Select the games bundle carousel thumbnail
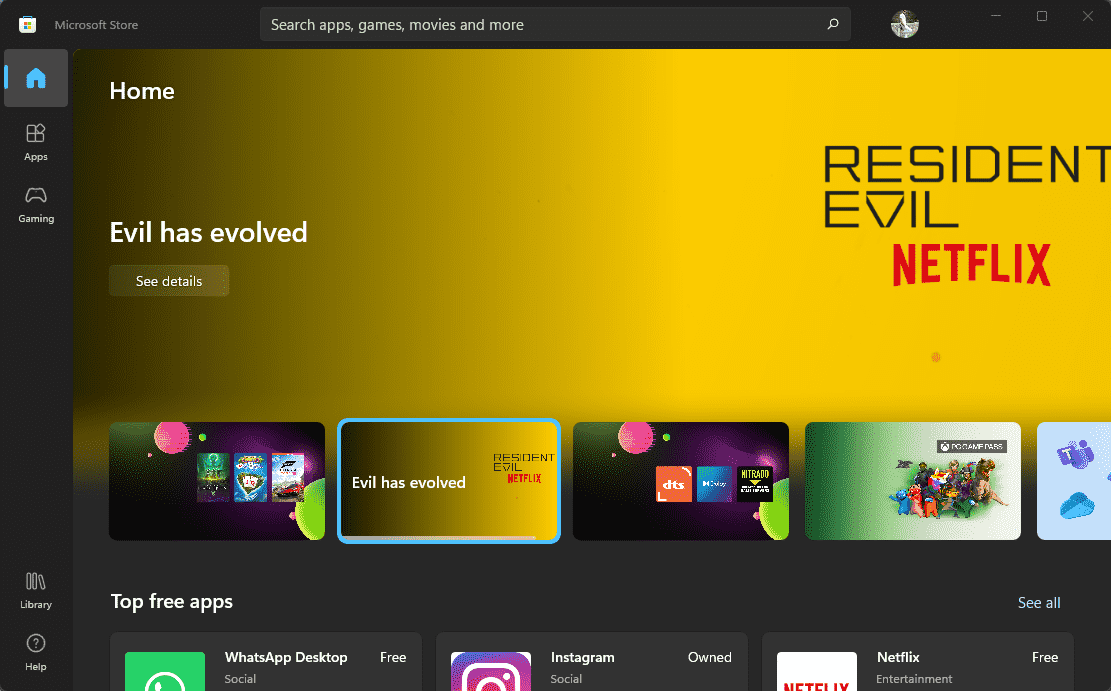1111x691 pixels. point(217,481)
